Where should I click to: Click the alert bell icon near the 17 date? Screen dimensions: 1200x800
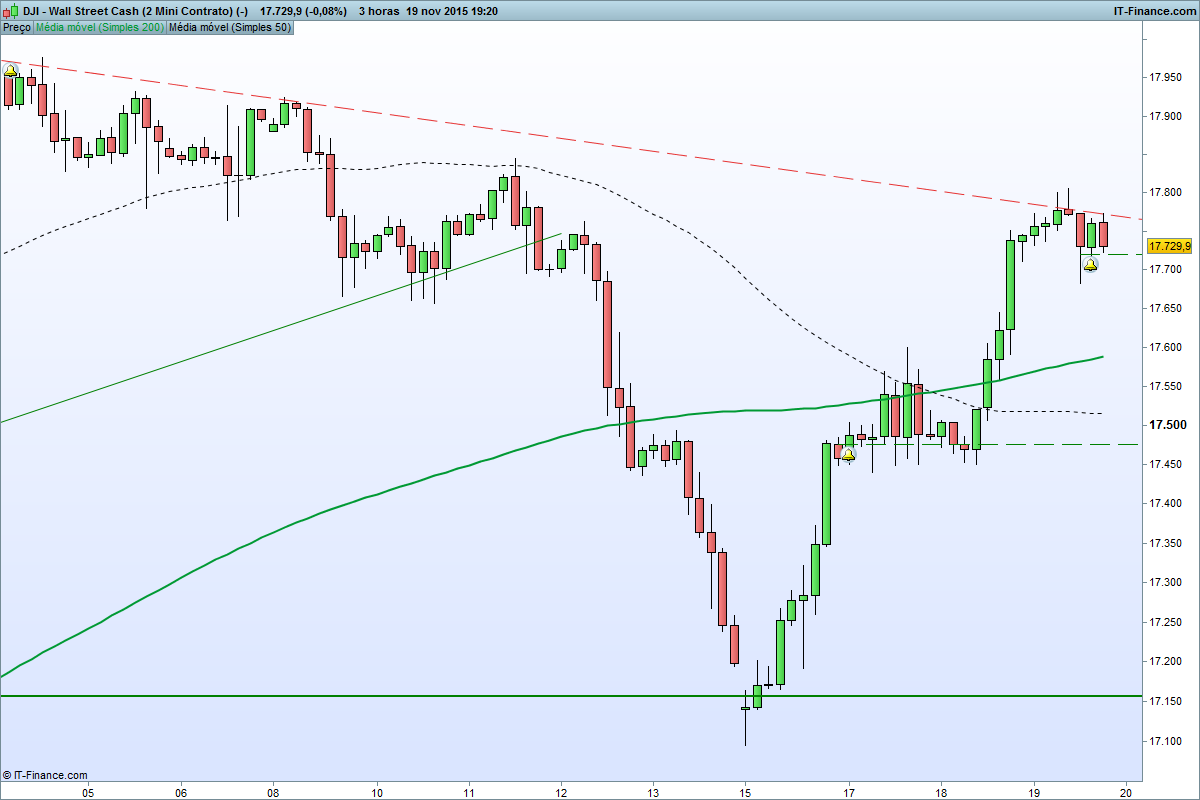[848, 455]
